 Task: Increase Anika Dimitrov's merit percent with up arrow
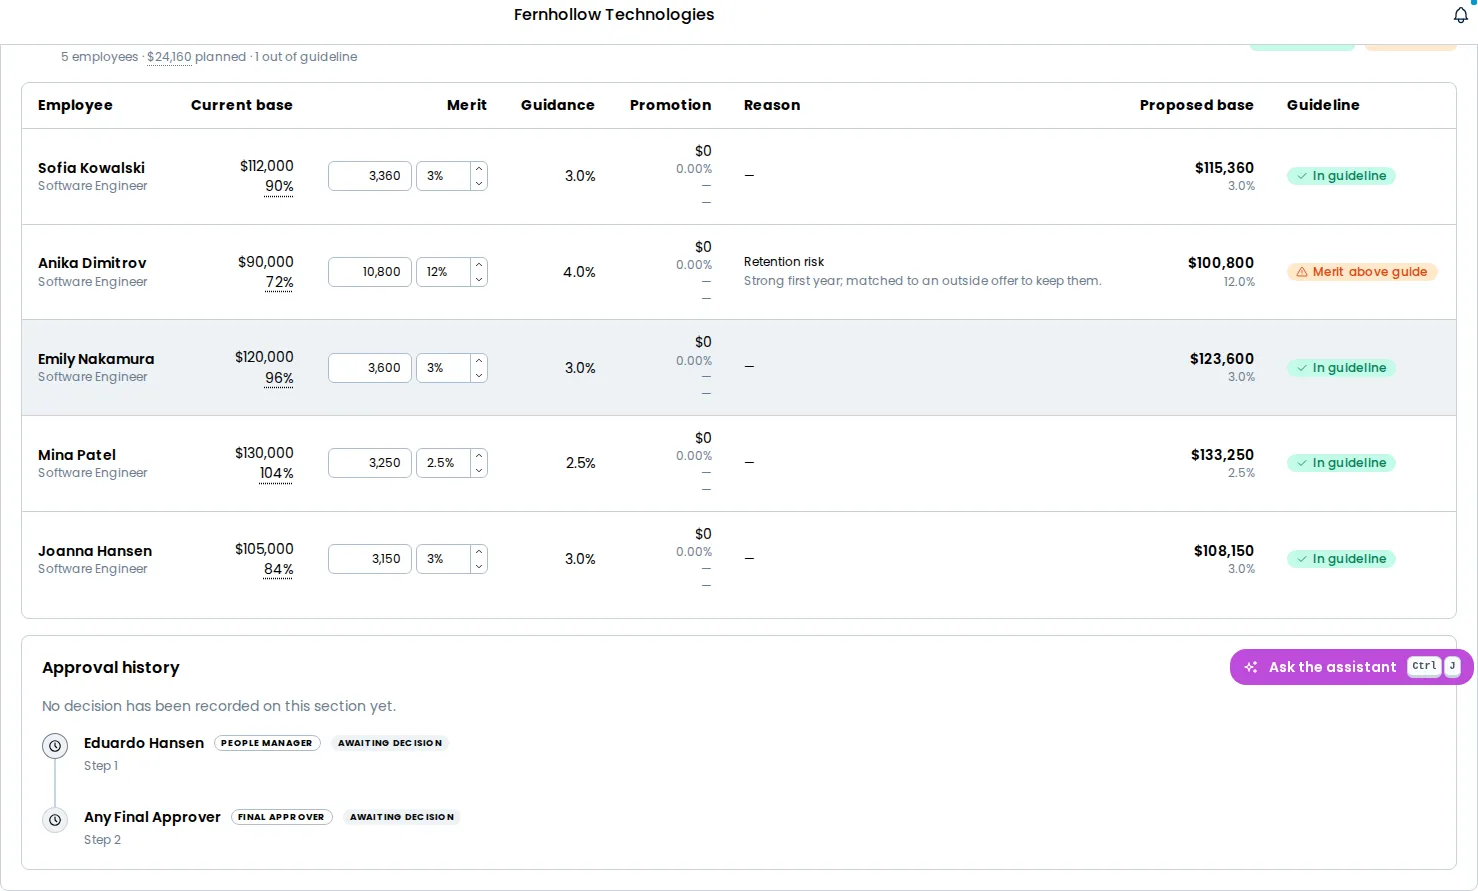[x=479, y=265]
